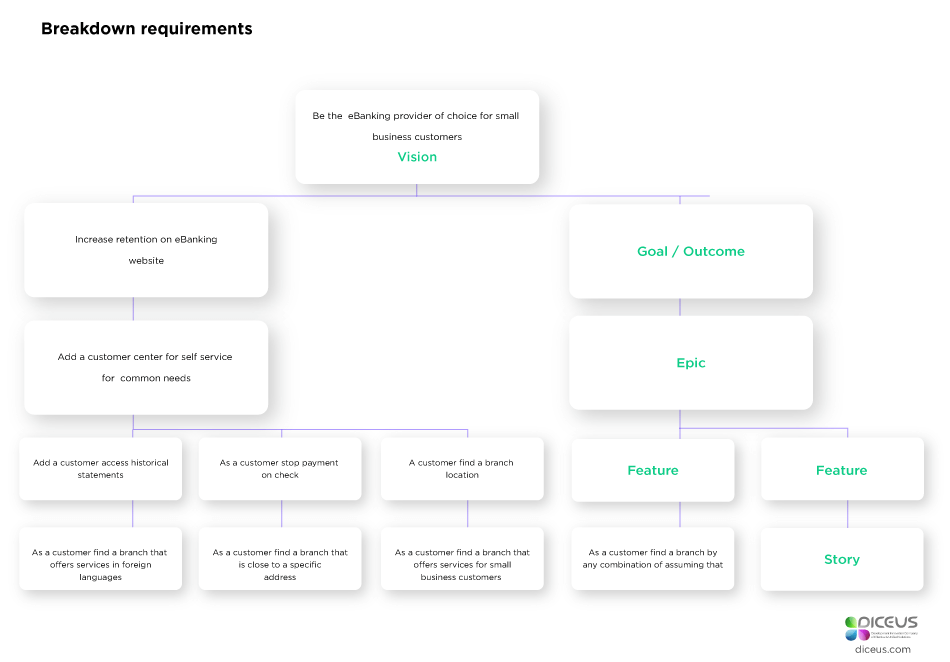
Task: Select the Epic node
Action: click(x=690, y=362)
